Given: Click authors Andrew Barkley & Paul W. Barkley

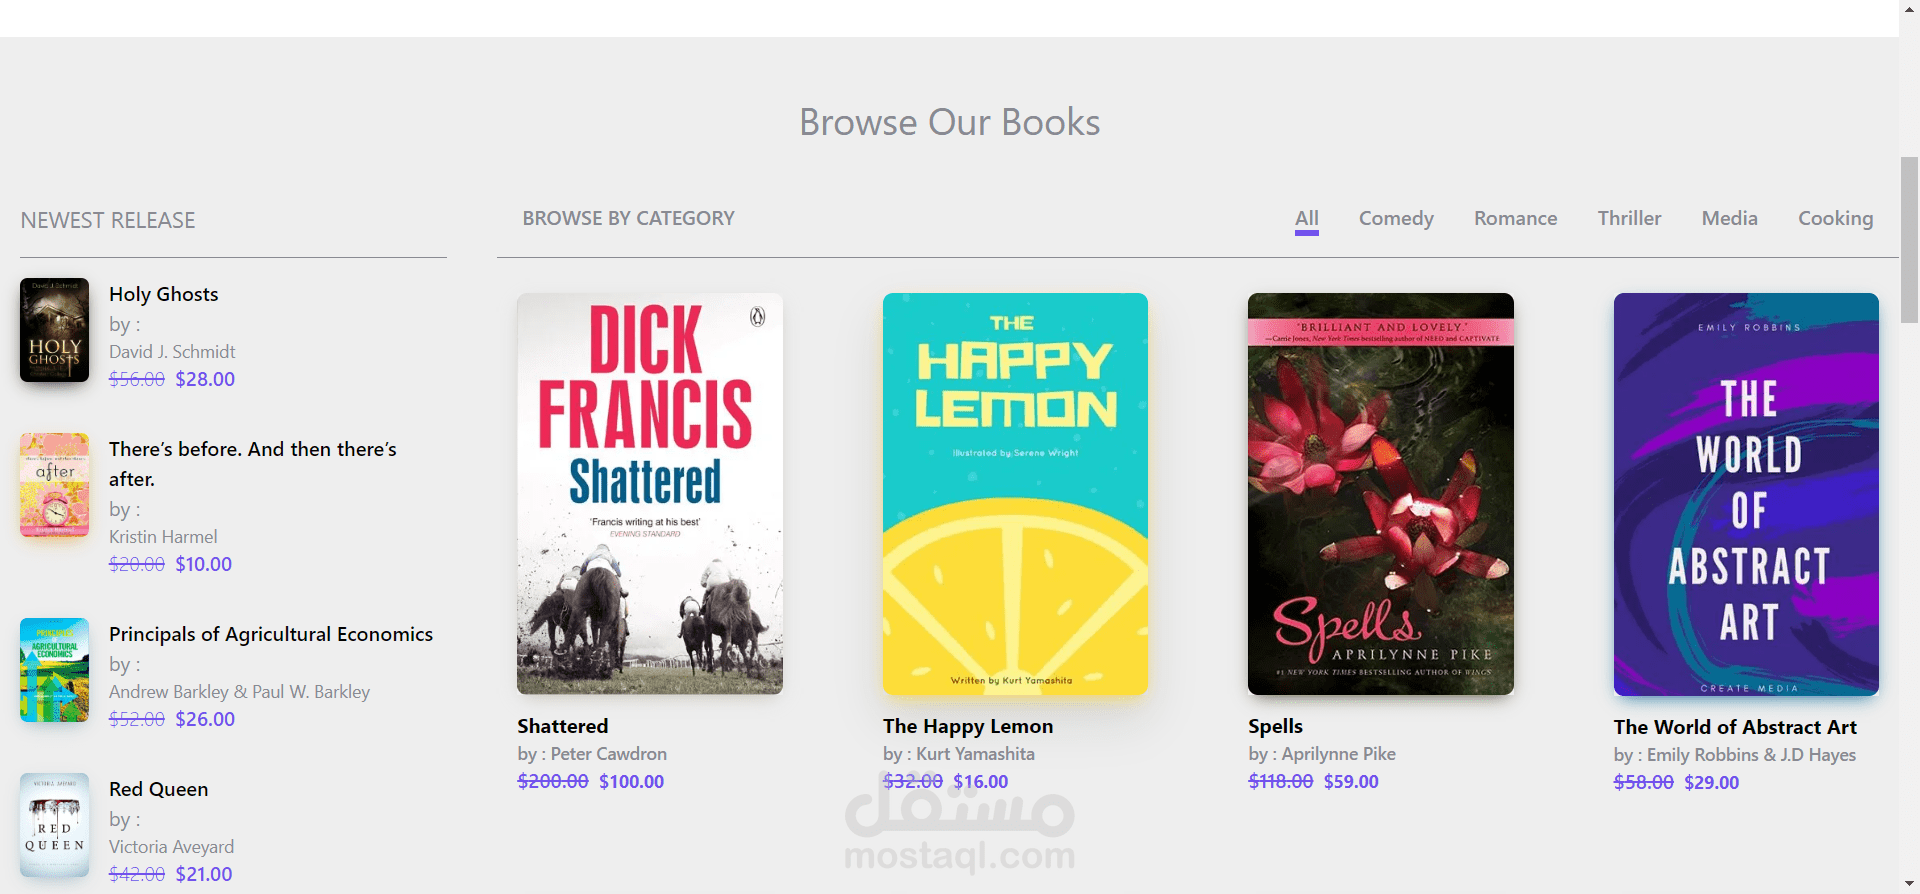Looking at the screenshot, I should 239,692.
